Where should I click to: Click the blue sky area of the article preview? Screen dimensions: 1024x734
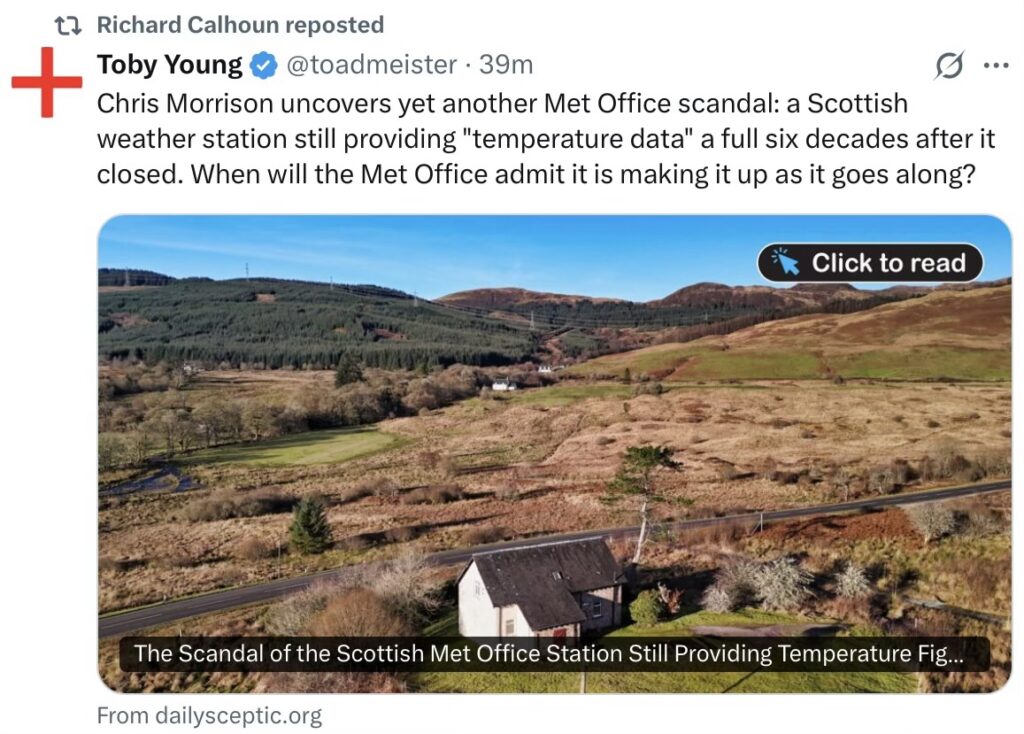[450, 248]
